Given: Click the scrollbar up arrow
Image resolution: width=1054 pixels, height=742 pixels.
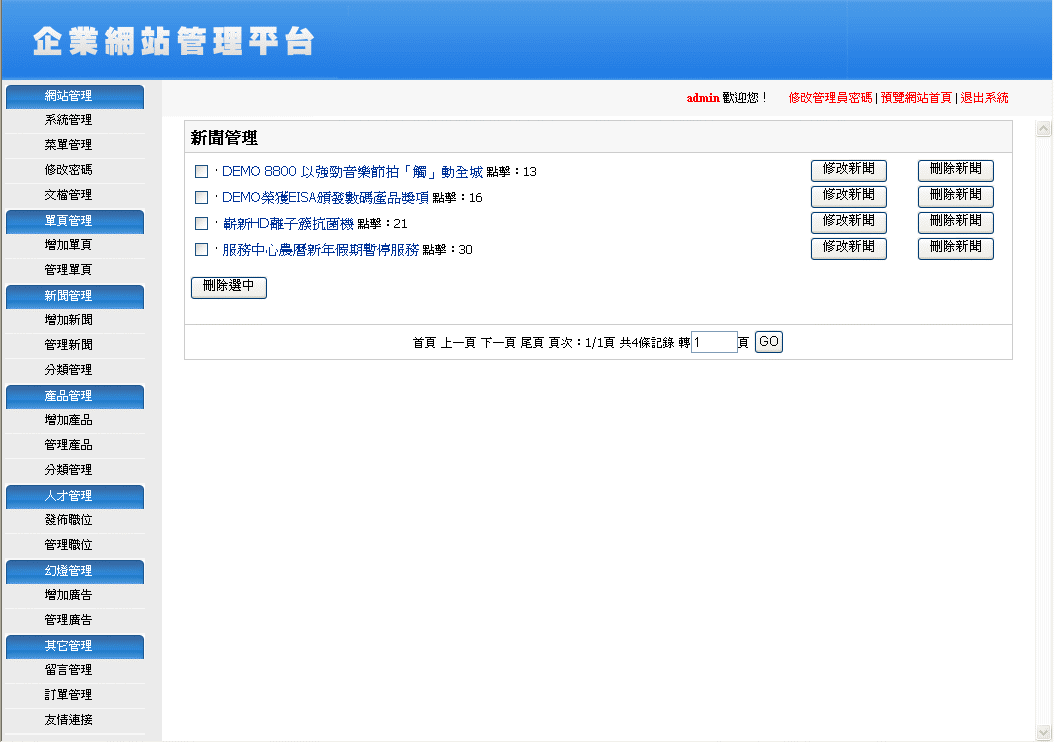Looking at the screenshot, I should coord(1043,128).
